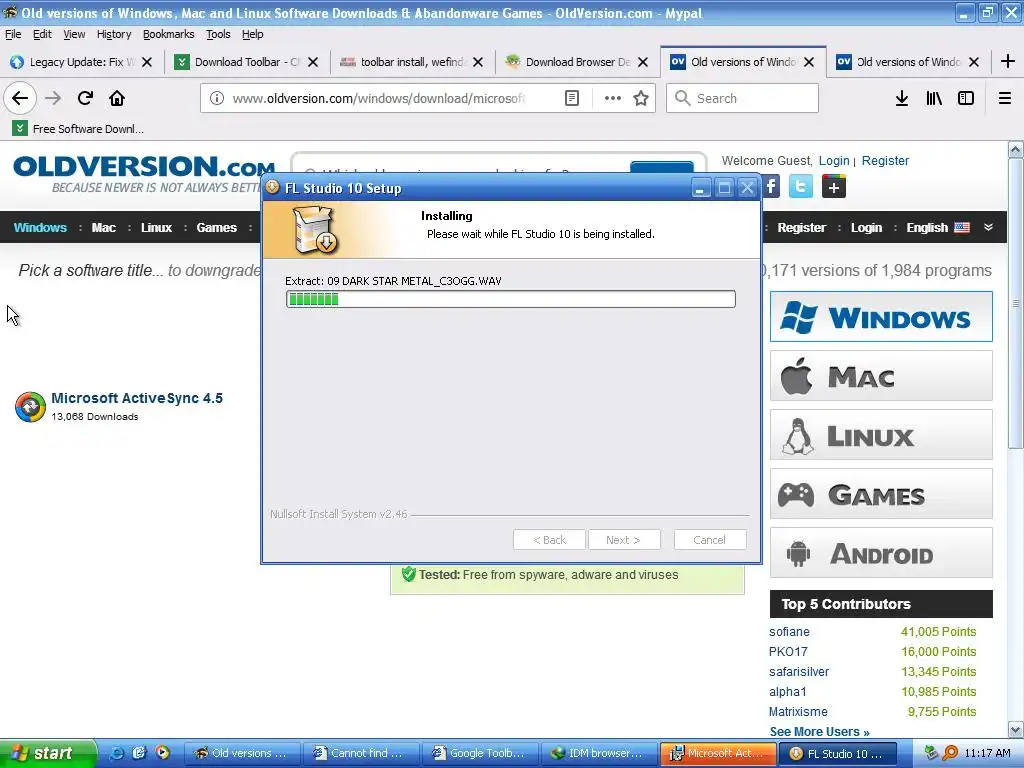Open the Help menu
1024x768 pixels.
[x=253, y=34]
